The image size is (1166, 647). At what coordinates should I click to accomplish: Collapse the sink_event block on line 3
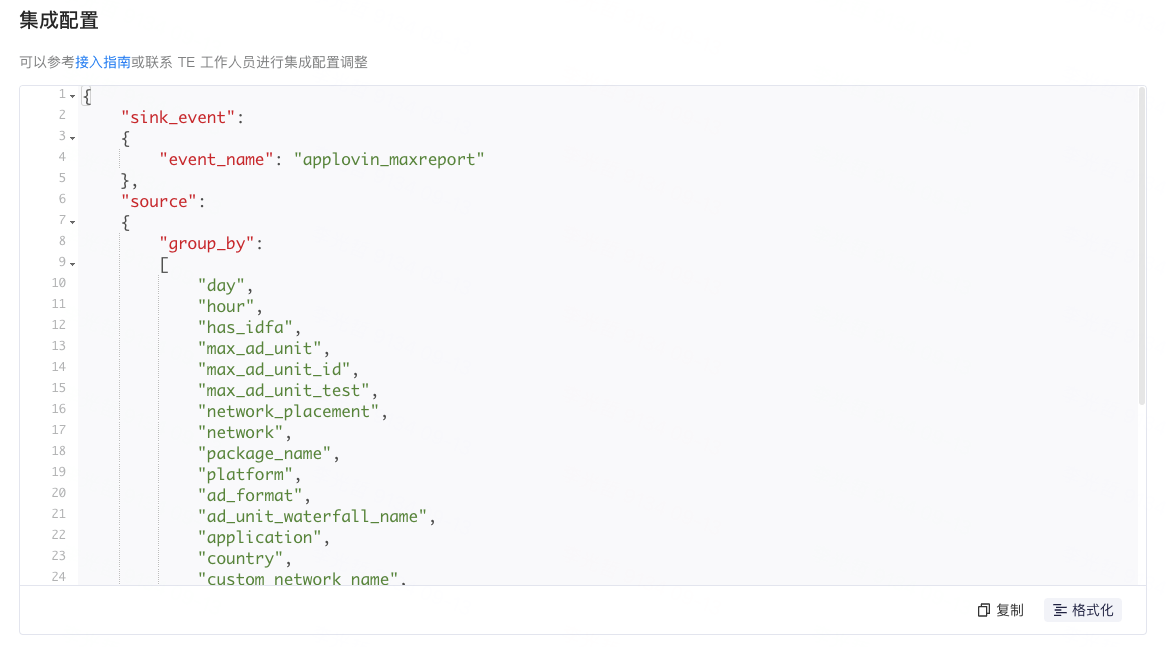point(71,136)
